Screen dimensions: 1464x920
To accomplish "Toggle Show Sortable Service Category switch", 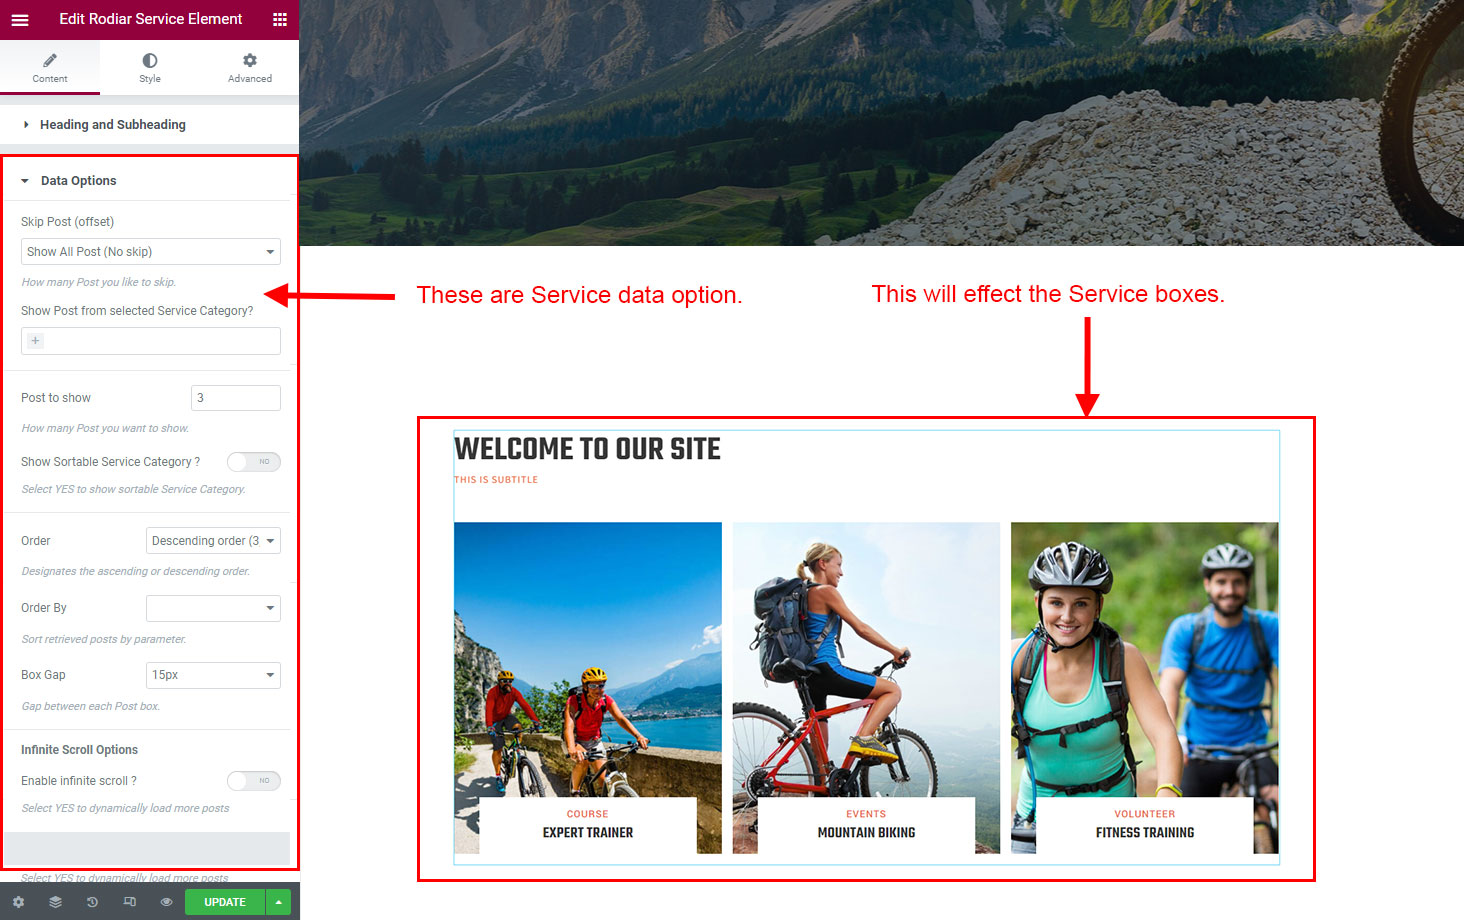I will (254, 462).
